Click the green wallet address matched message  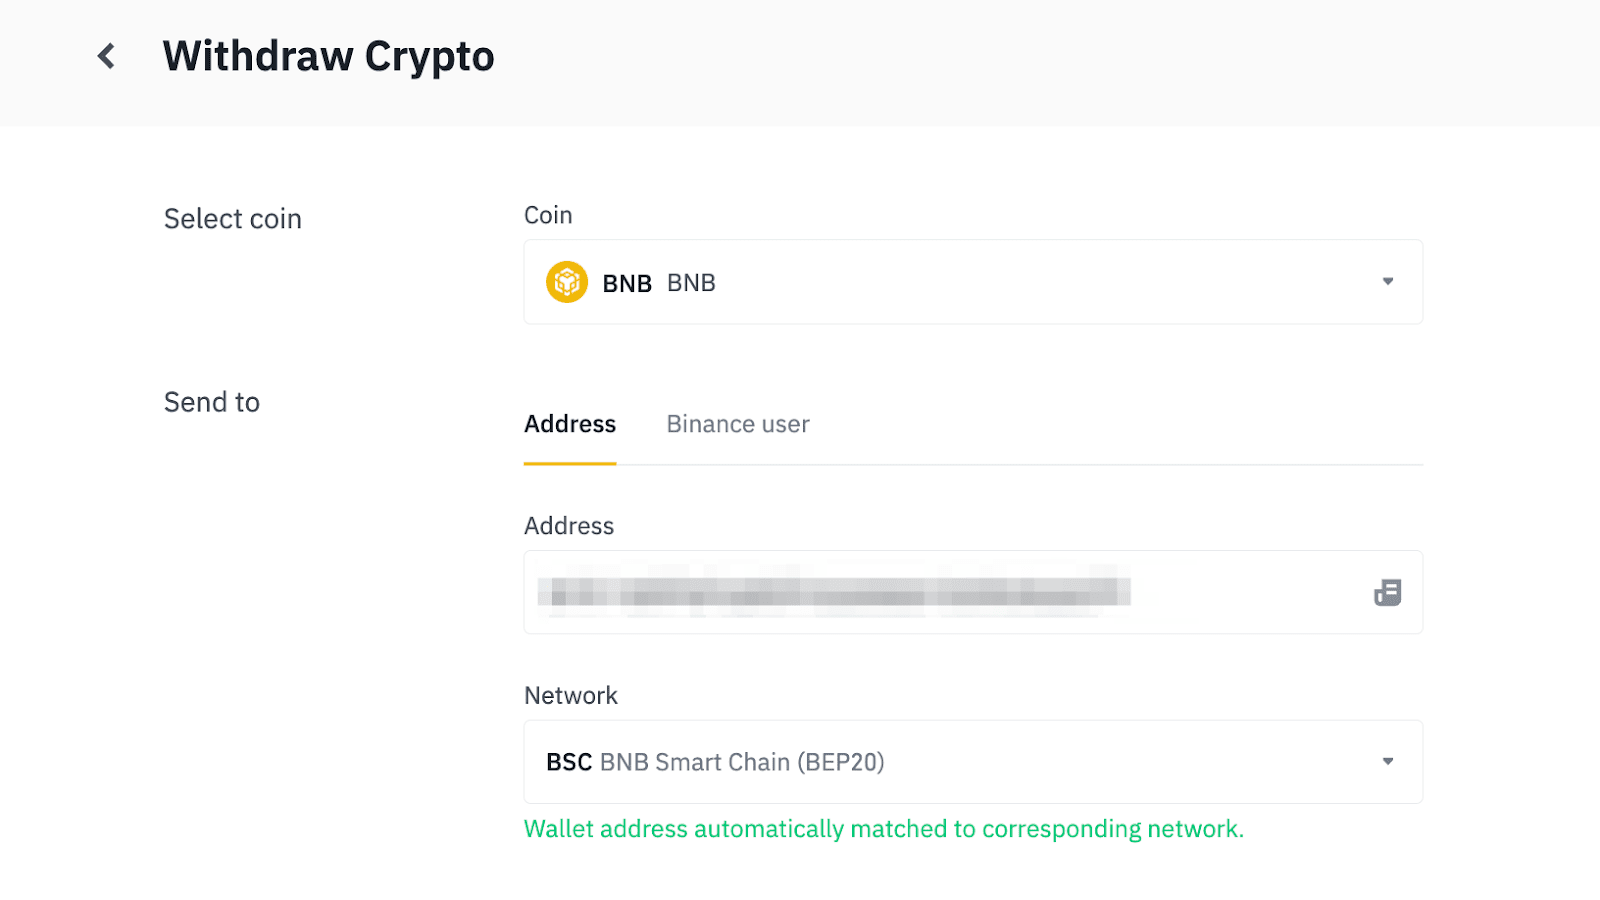tap(884, 829)
